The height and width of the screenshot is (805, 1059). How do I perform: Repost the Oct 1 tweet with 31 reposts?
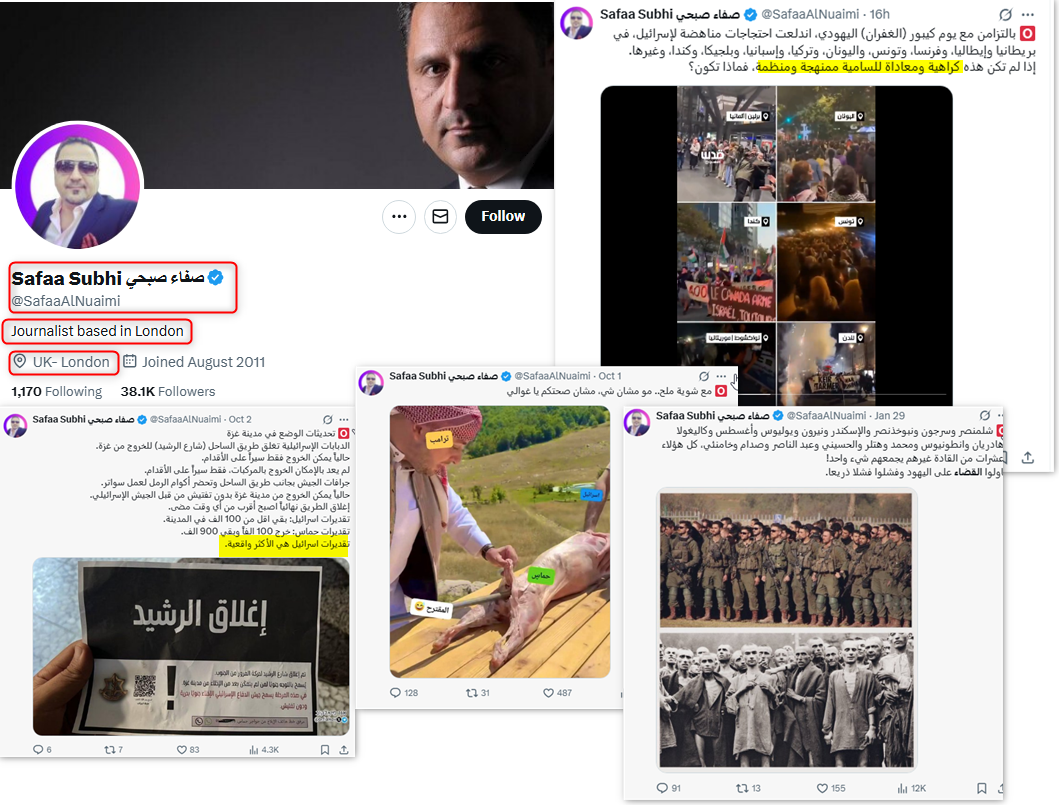point(477,693)
